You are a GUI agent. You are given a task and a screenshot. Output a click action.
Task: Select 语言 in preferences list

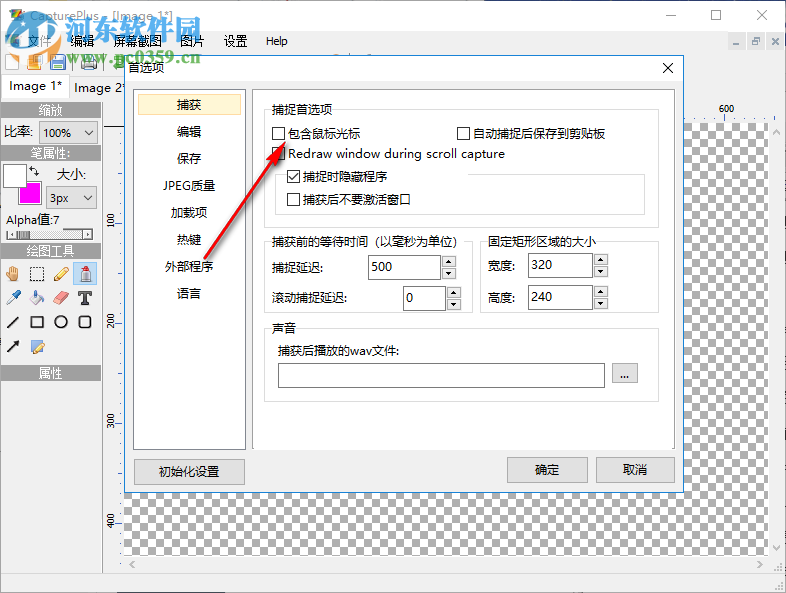click(x=189, y=294)
